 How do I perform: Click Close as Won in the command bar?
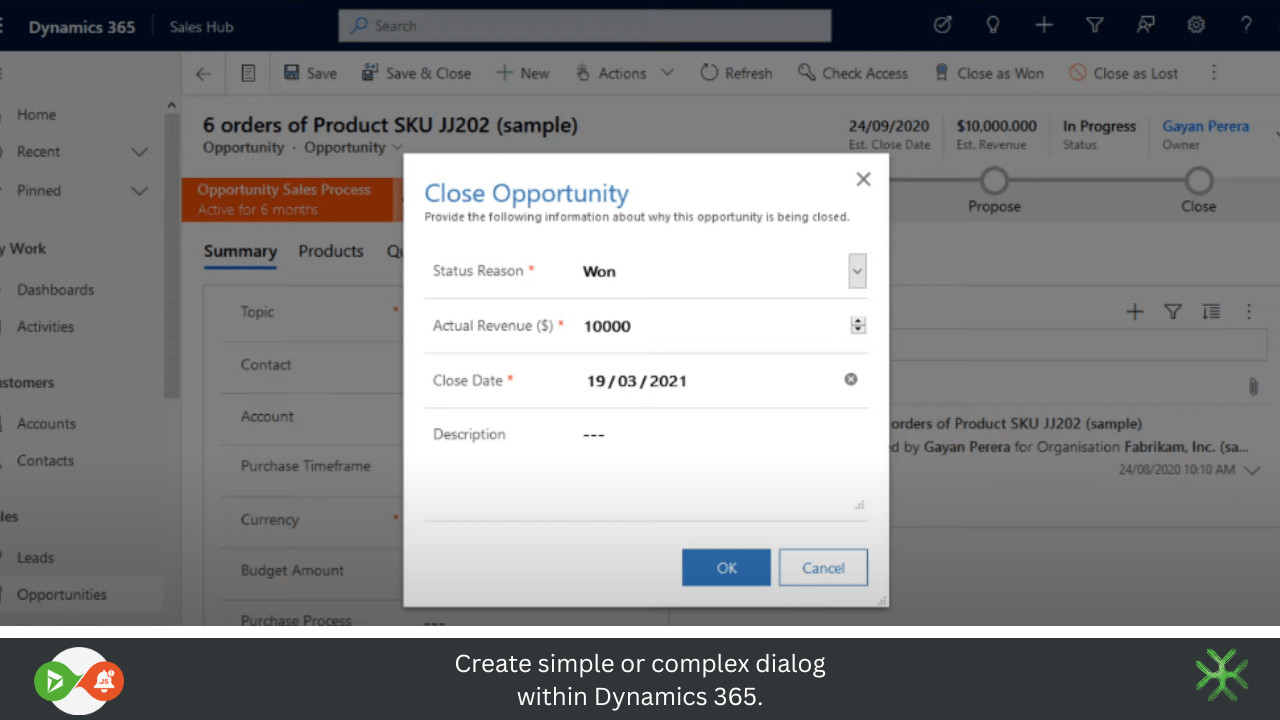[988, 73]
